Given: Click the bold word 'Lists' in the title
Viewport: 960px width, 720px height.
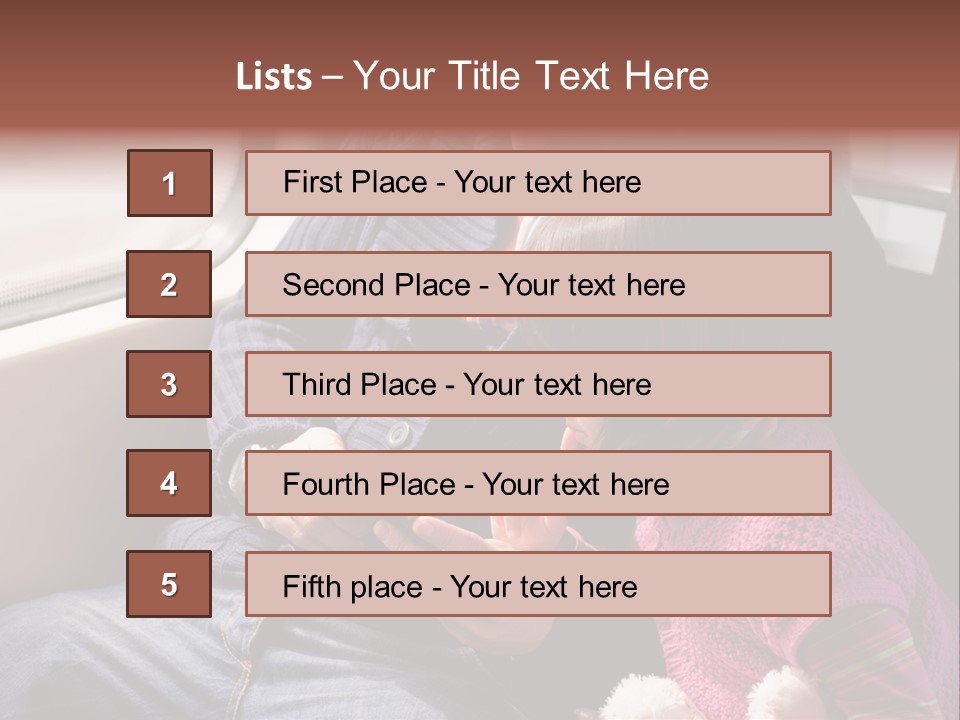Looking at the screenshot, I should pyautogui.click(x=274, y=76).
